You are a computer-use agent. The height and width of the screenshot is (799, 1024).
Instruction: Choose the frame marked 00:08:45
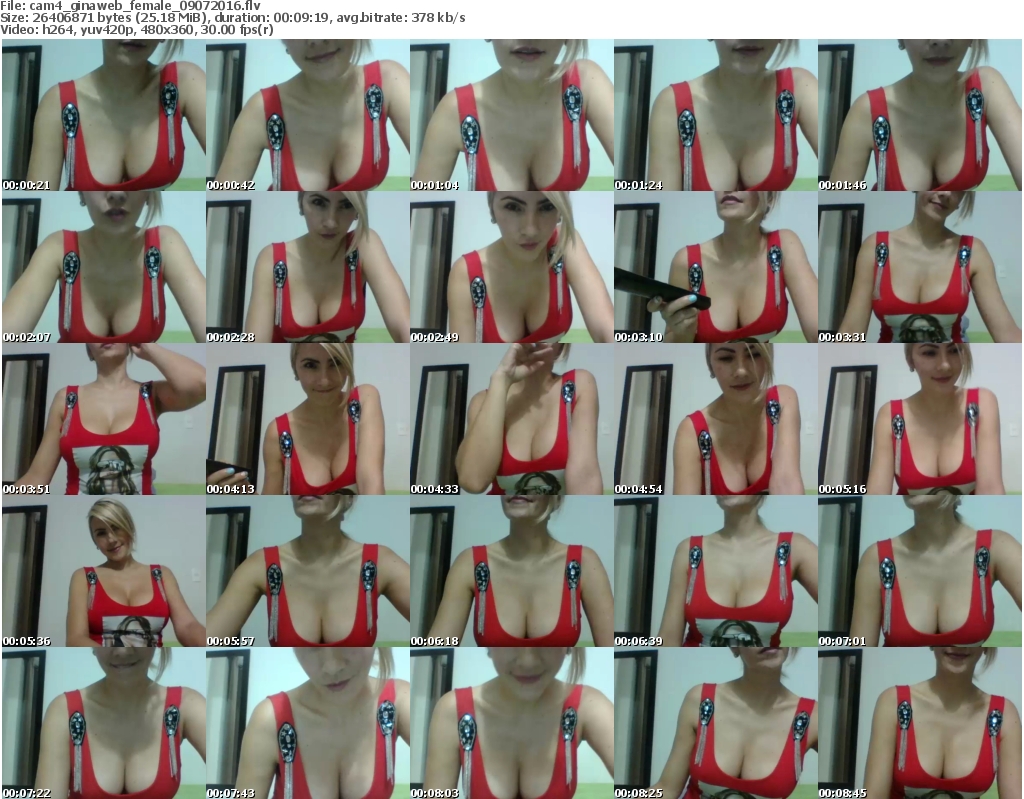pyautogui.click(x=920, y=723)
